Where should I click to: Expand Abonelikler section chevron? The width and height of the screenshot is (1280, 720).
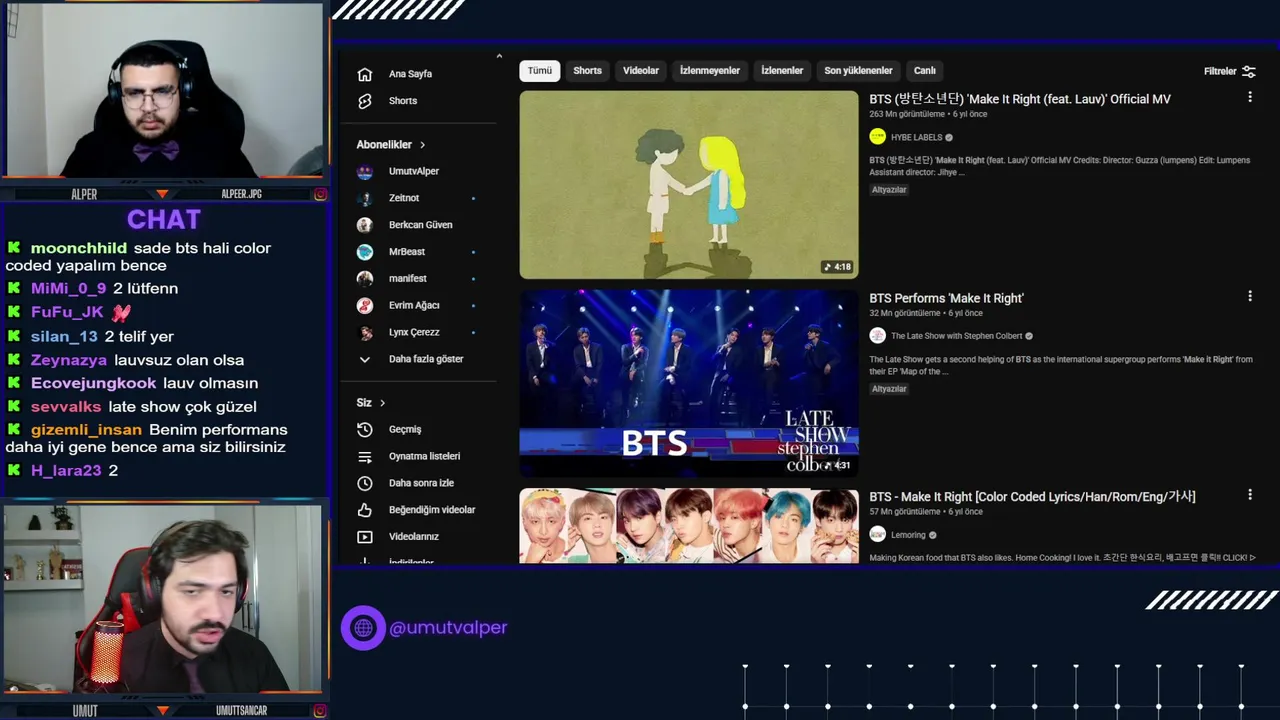[423, 145]
